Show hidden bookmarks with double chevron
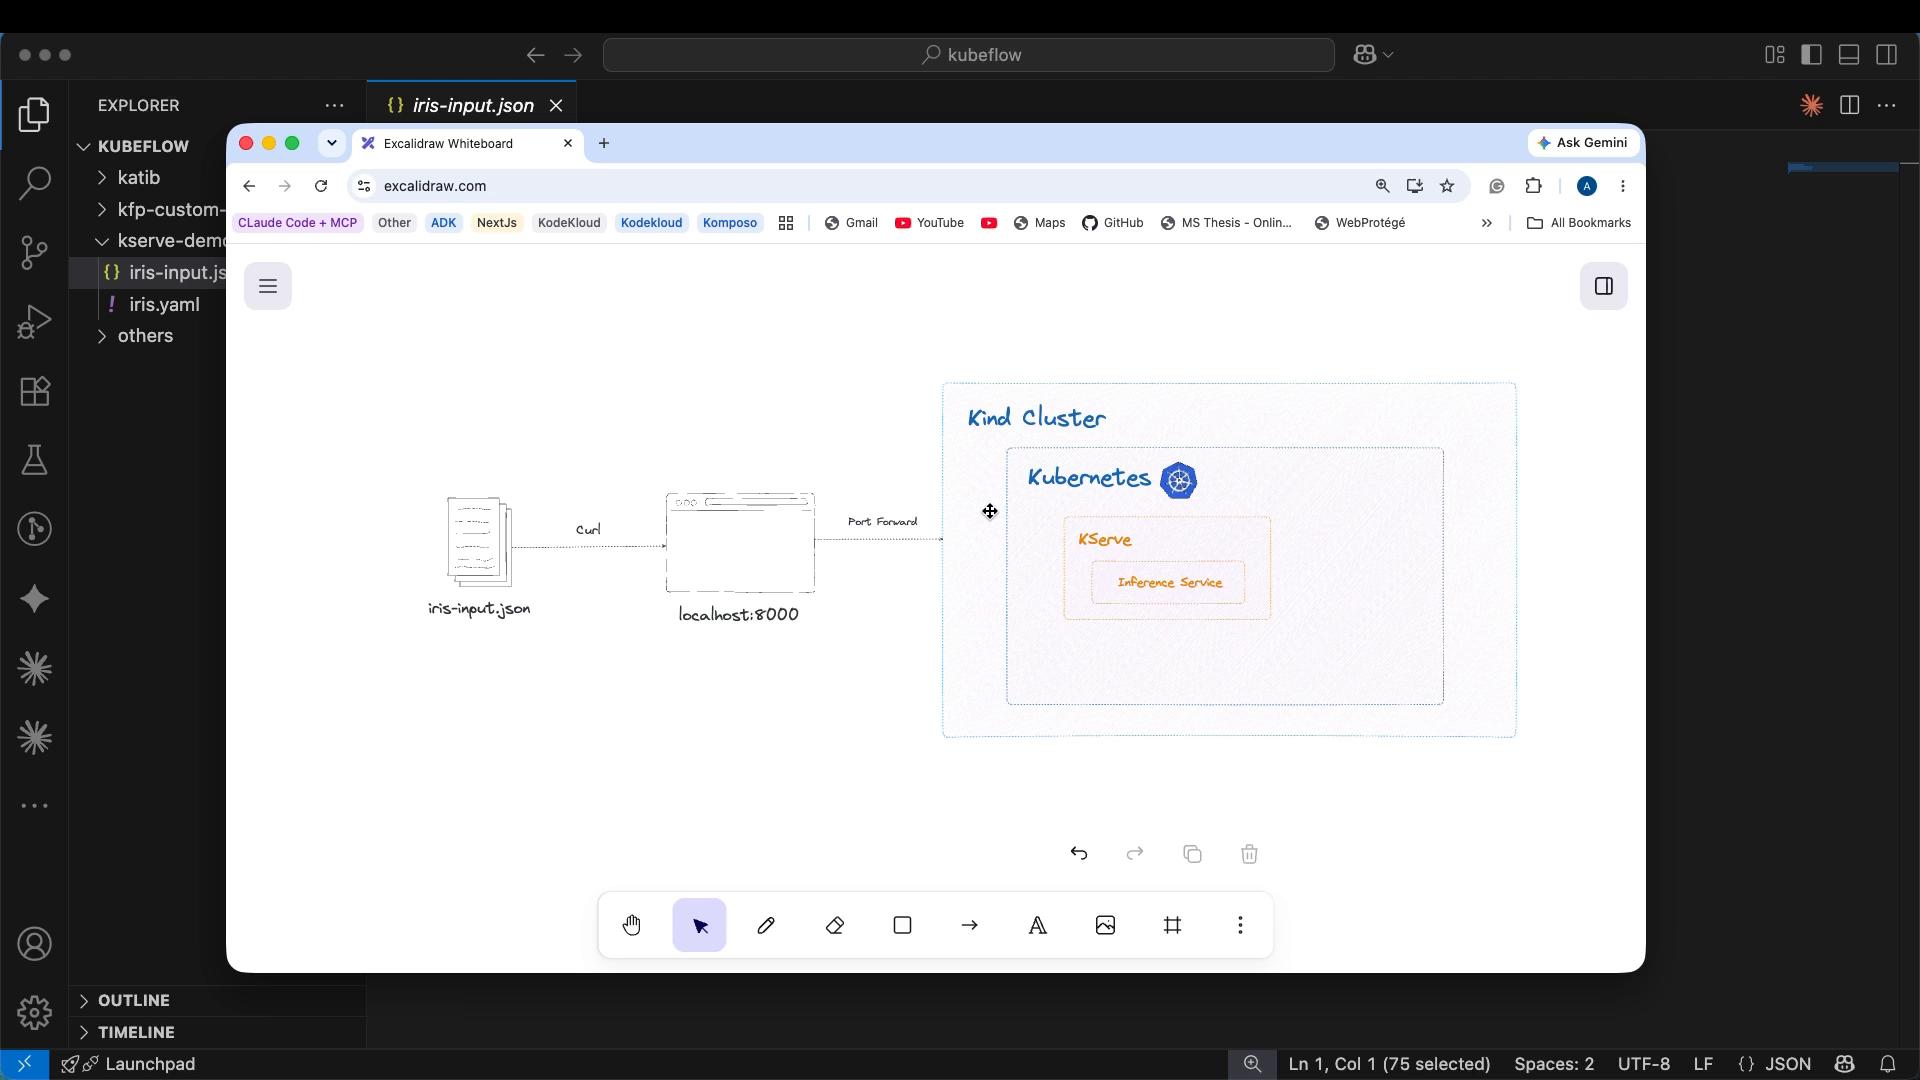The height and width of the screenshot is (1080, 1920). [x=1487, y=223]
